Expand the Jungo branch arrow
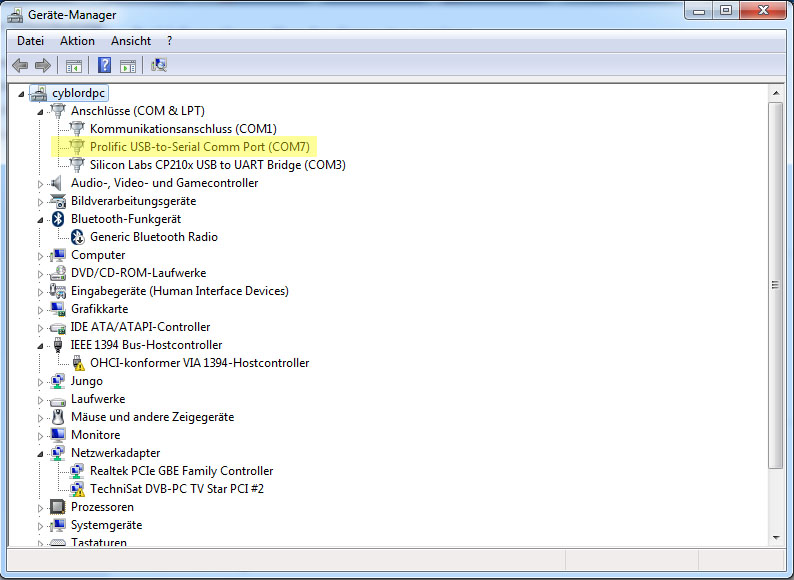 pyautogui.click(x=41, y=382)
